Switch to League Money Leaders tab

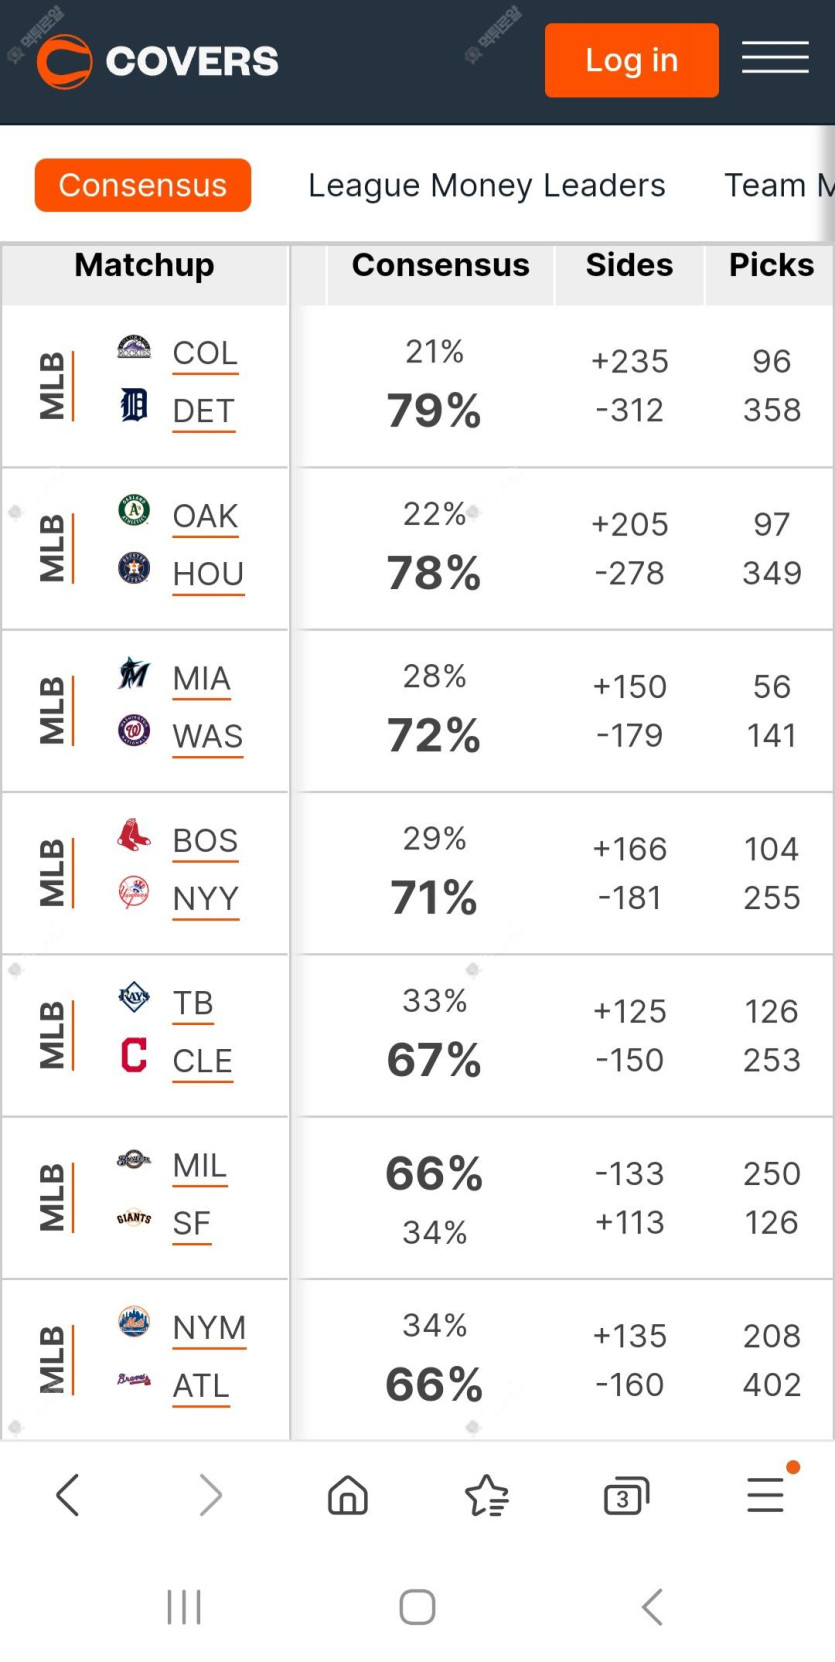click(486, 185)
